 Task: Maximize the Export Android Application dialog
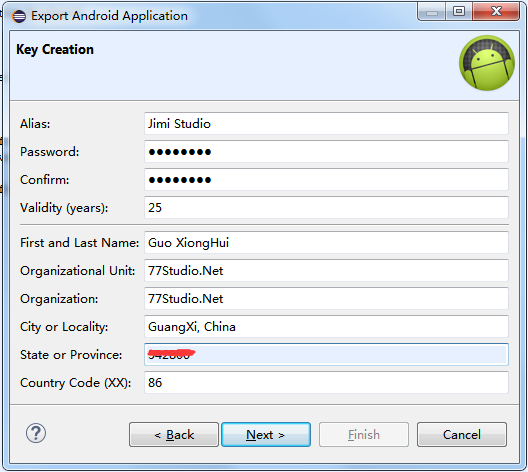[x=459, y=12]
